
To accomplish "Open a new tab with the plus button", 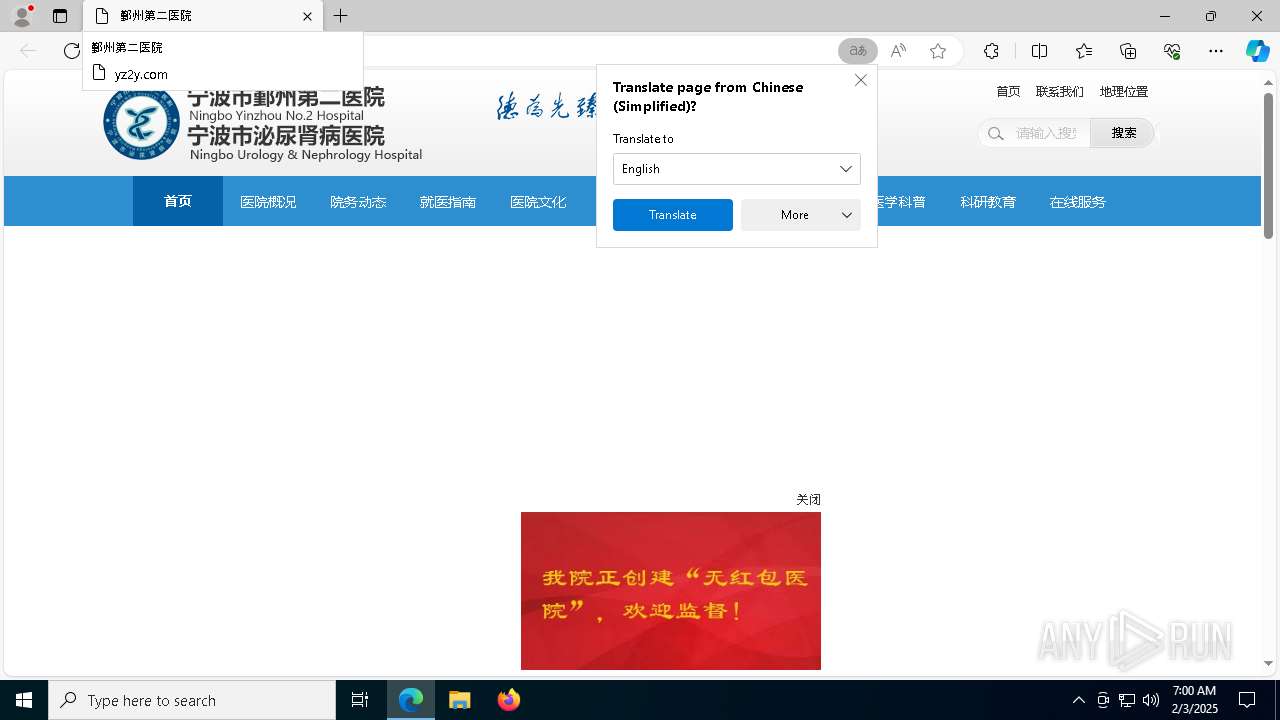I will (x=341, y=16).
